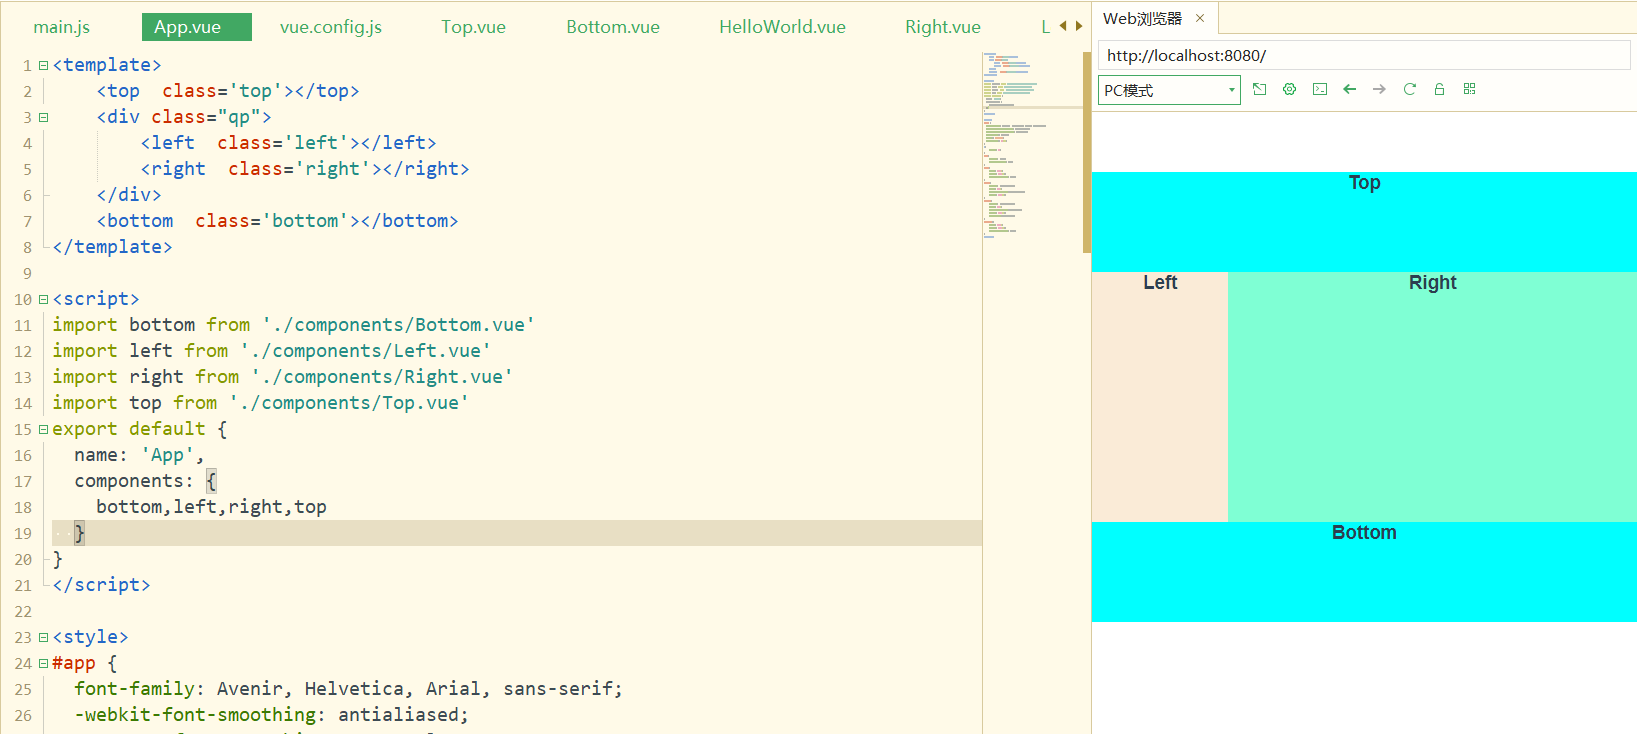Toggle the lock icon in browser toolbar
This screenshot has height=734, width=1637.
(1440, 89)
